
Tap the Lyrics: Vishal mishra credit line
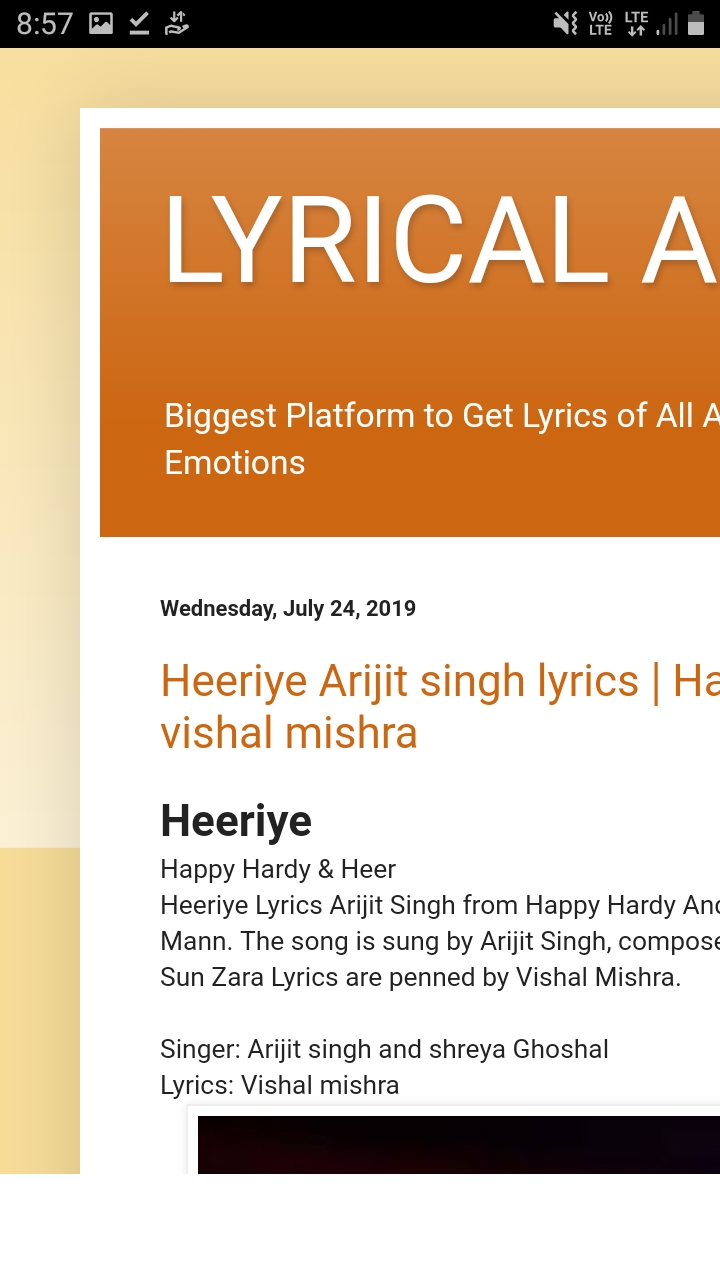coord(280,1085)
